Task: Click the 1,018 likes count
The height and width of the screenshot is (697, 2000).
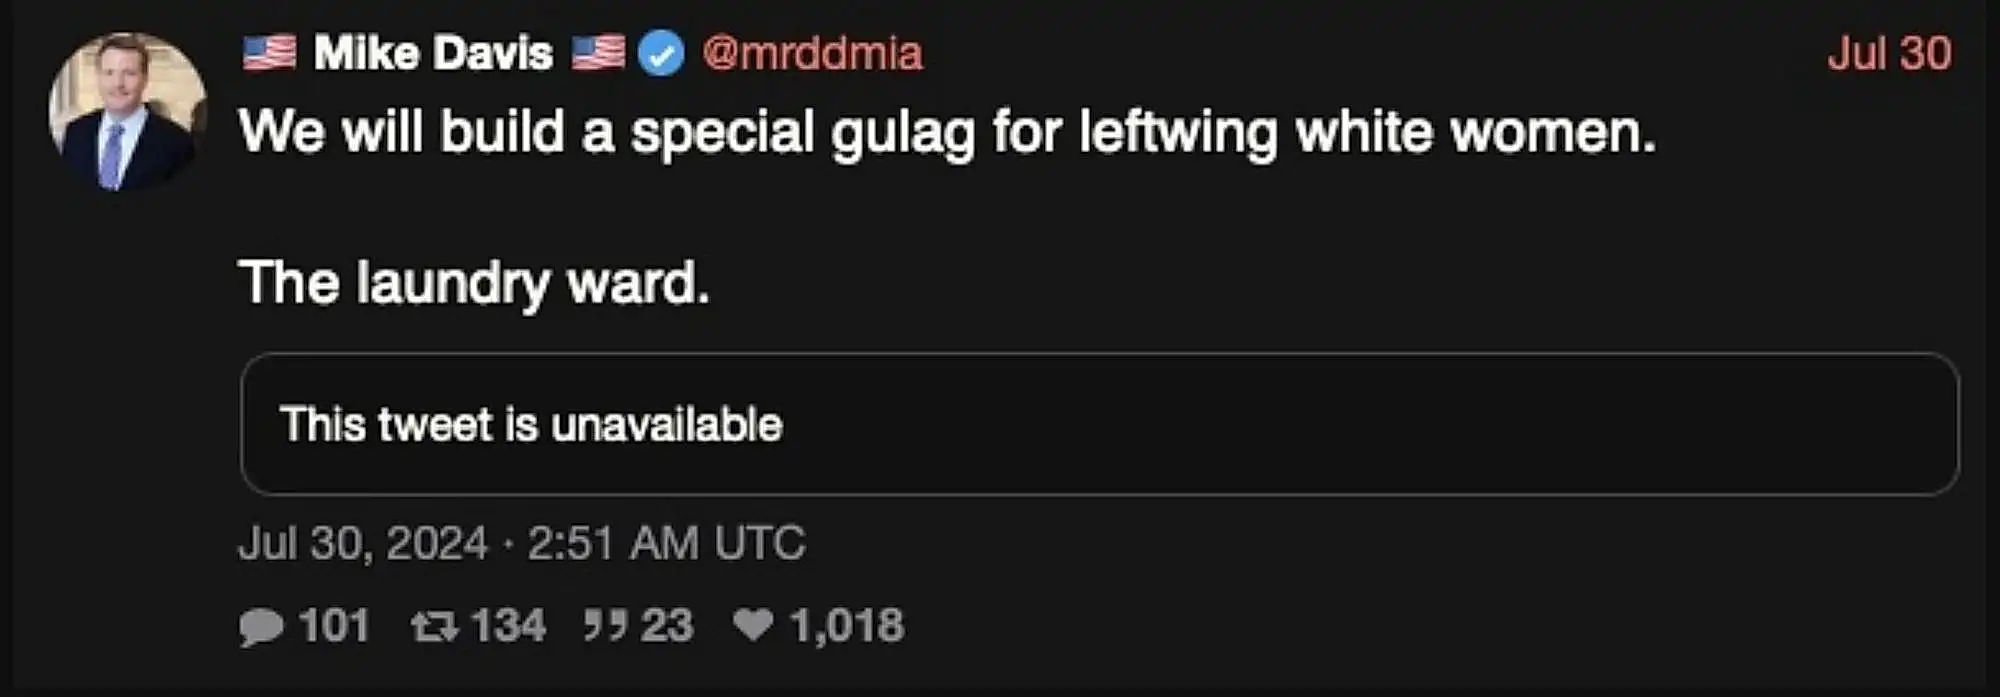Action: click(x=847, y=626)
